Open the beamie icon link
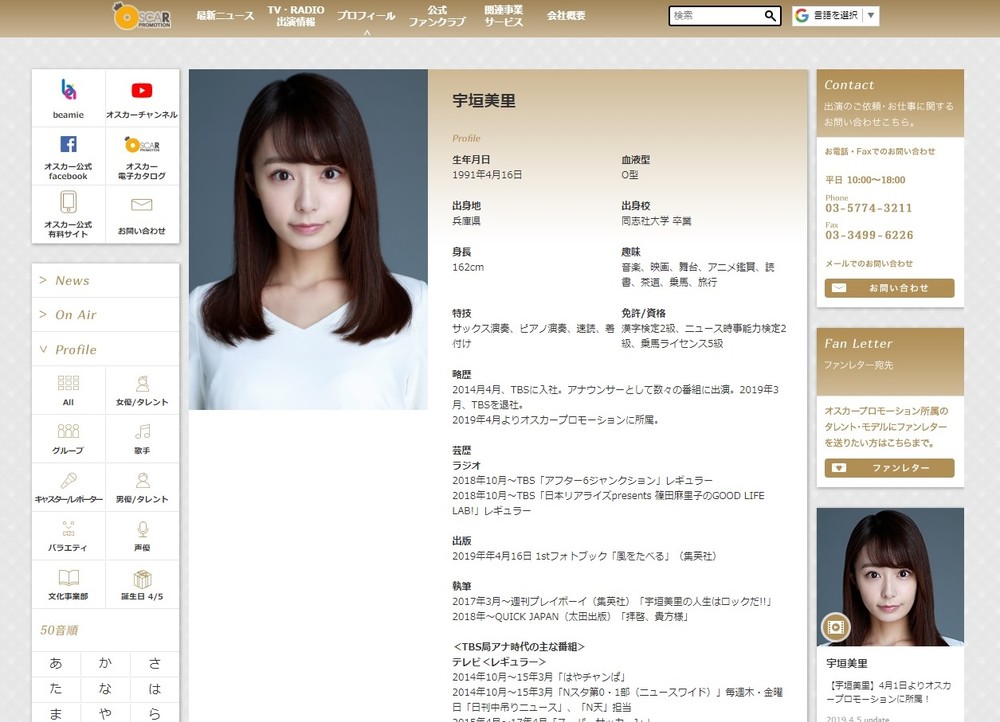Viewport: 1000px width, 722px height. 68,91
